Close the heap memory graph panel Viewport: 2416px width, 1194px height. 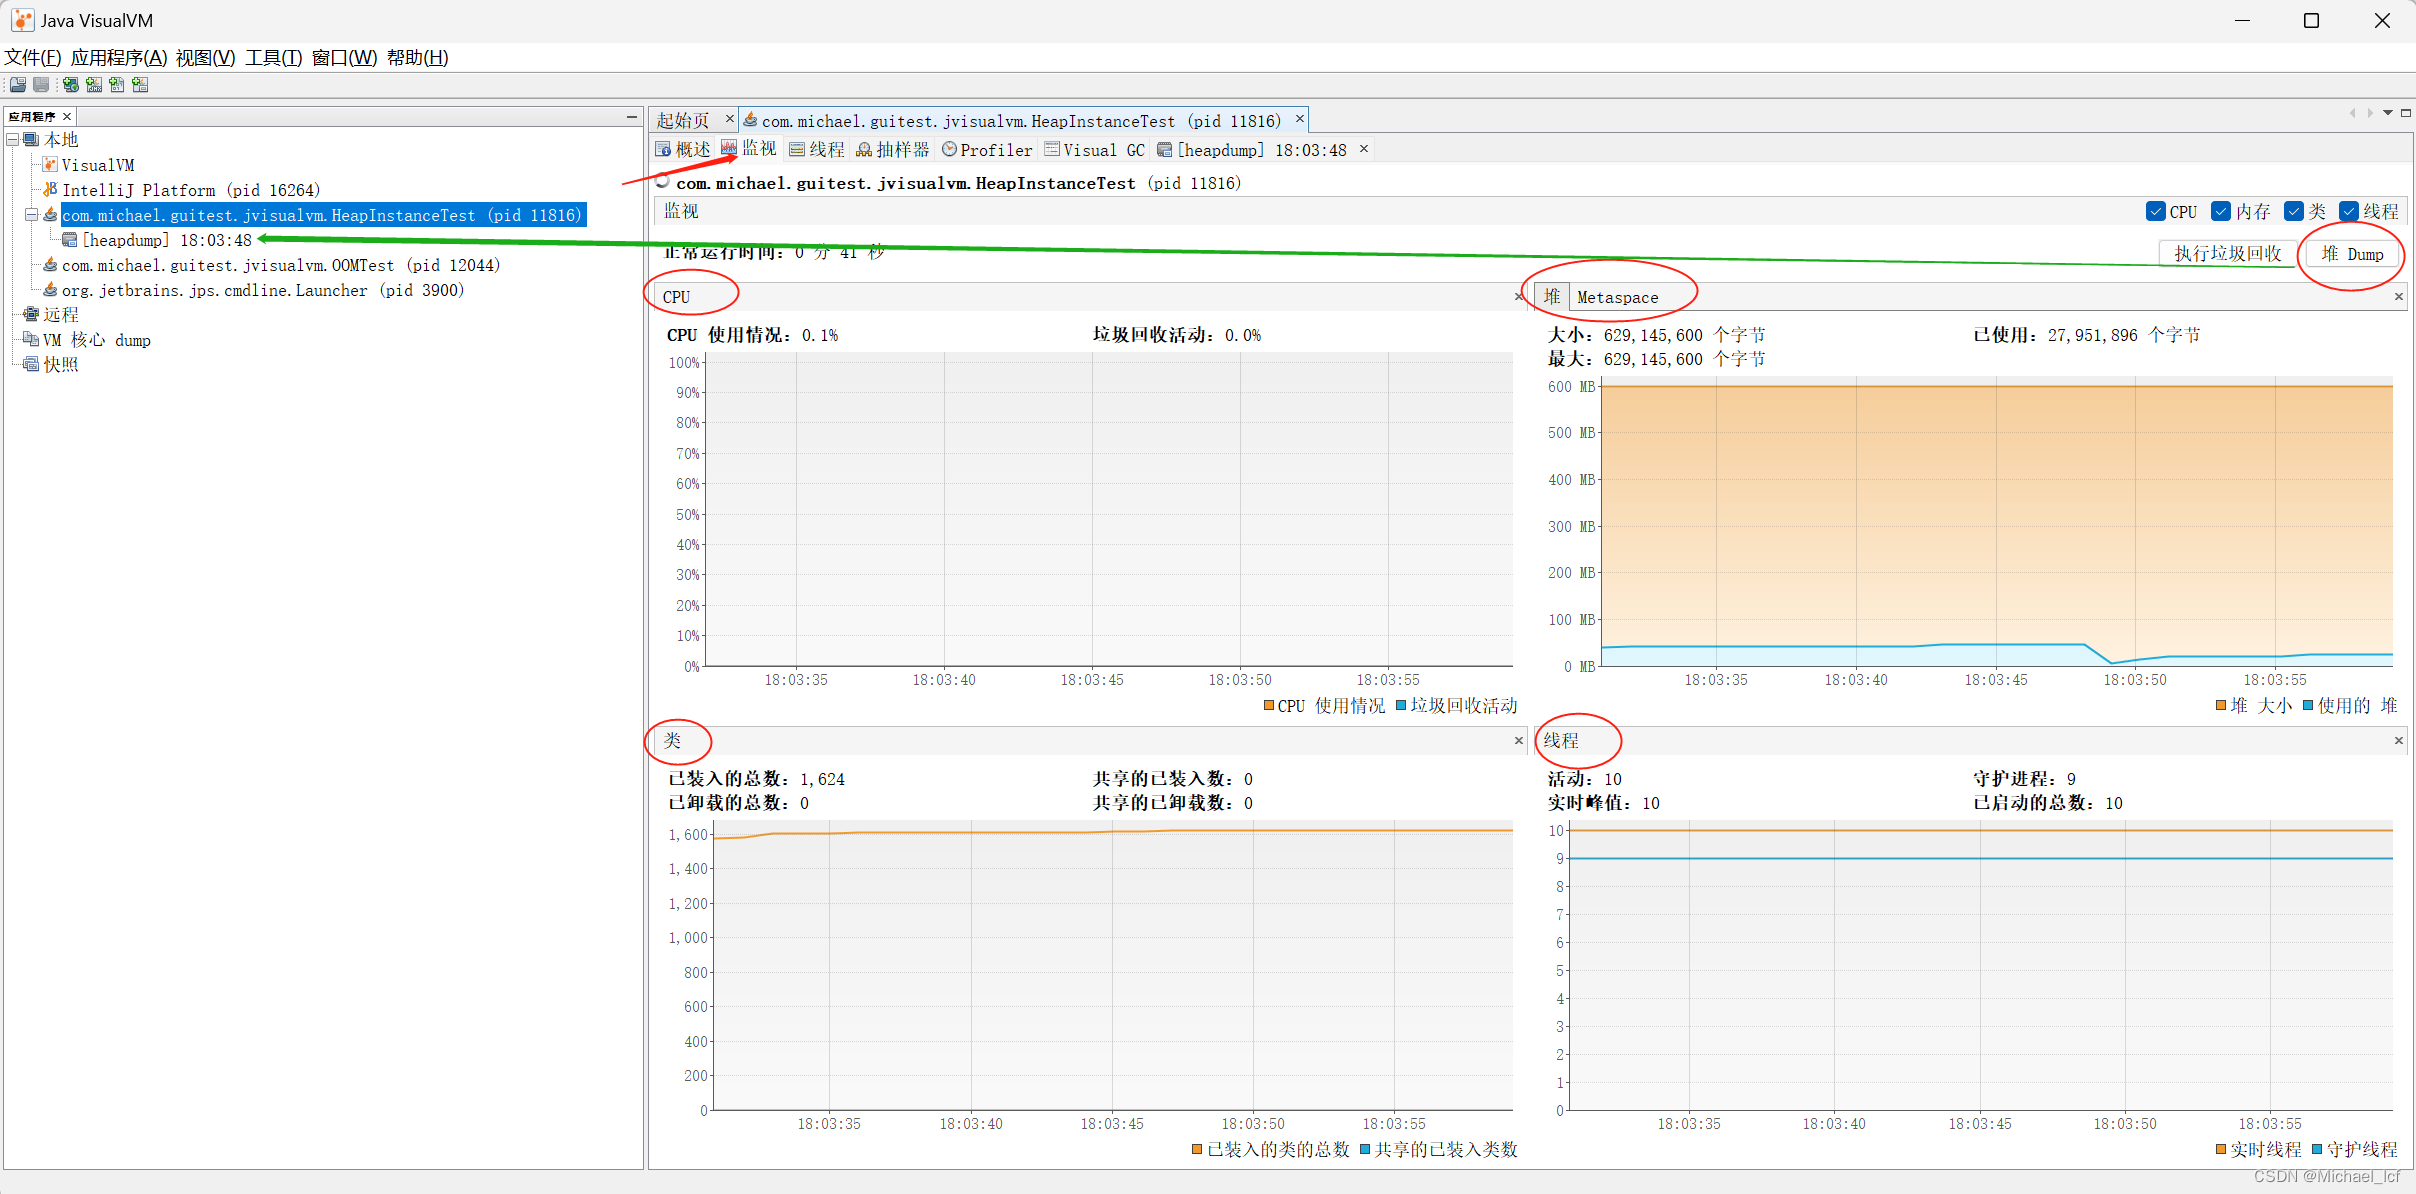(x=2399, y=297)
